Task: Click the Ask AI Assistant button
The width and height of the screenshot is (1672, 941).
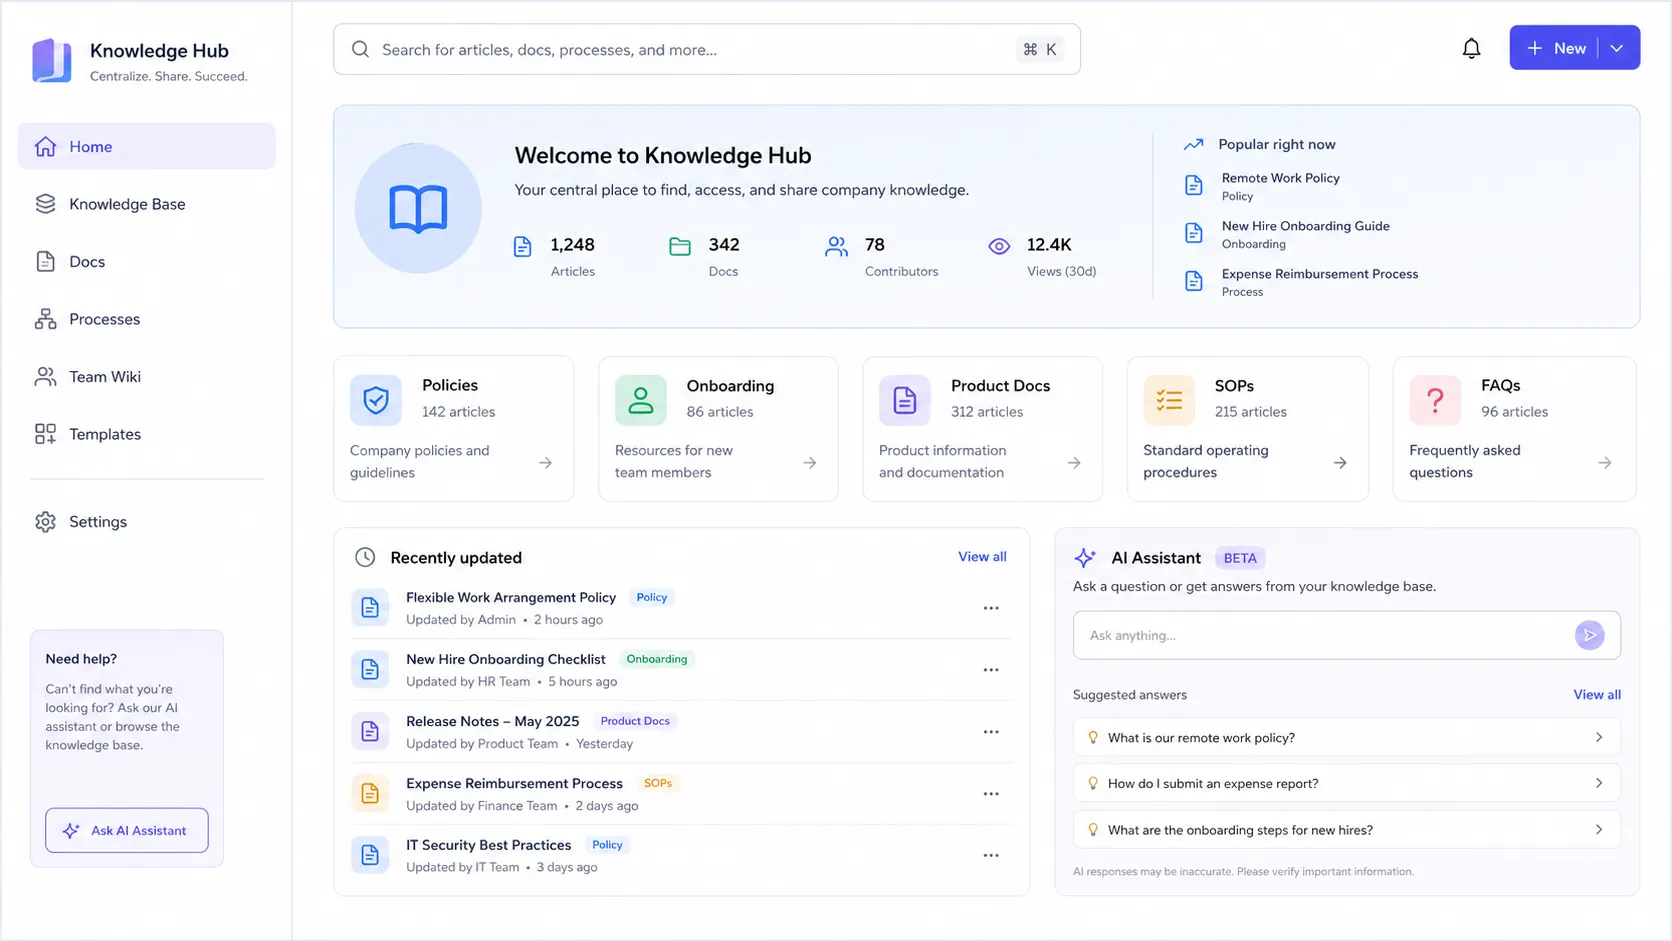Action: (x=127, y=830)
